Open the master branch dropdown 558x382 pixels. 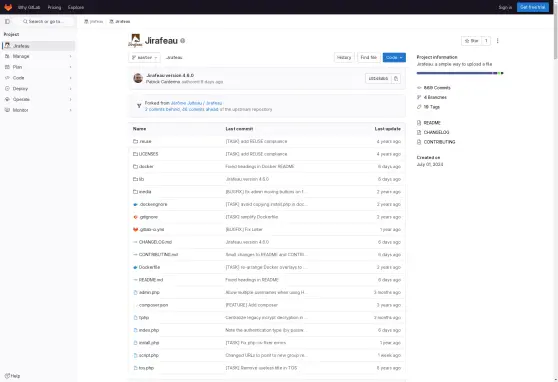tap(144, 57)
